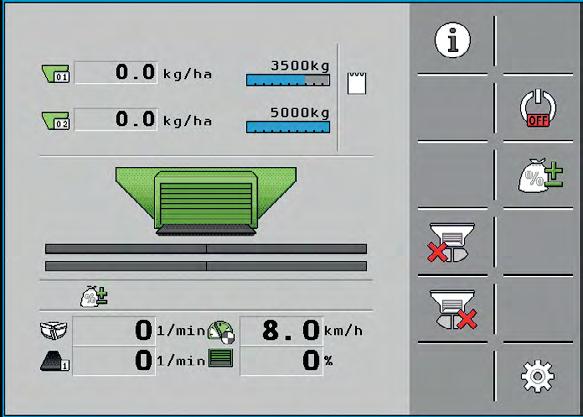
Task: Click the 5000kg capacity label
Action: tap(300, 113)
